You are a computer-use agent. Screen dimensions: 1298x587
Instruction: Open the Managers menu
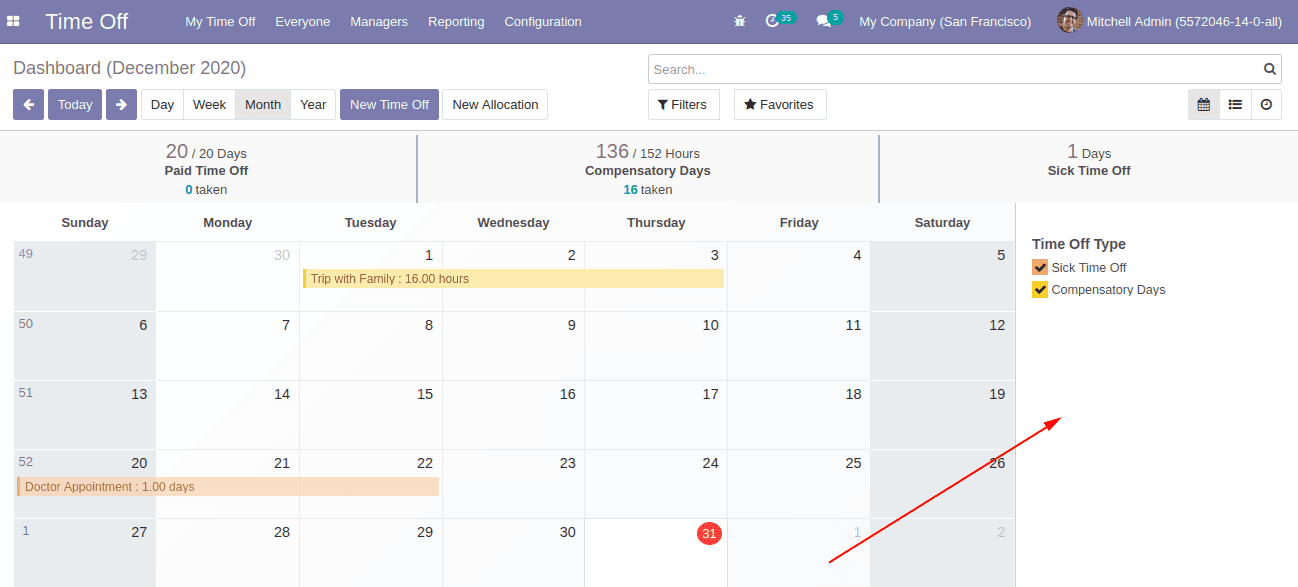click(379, 21)
